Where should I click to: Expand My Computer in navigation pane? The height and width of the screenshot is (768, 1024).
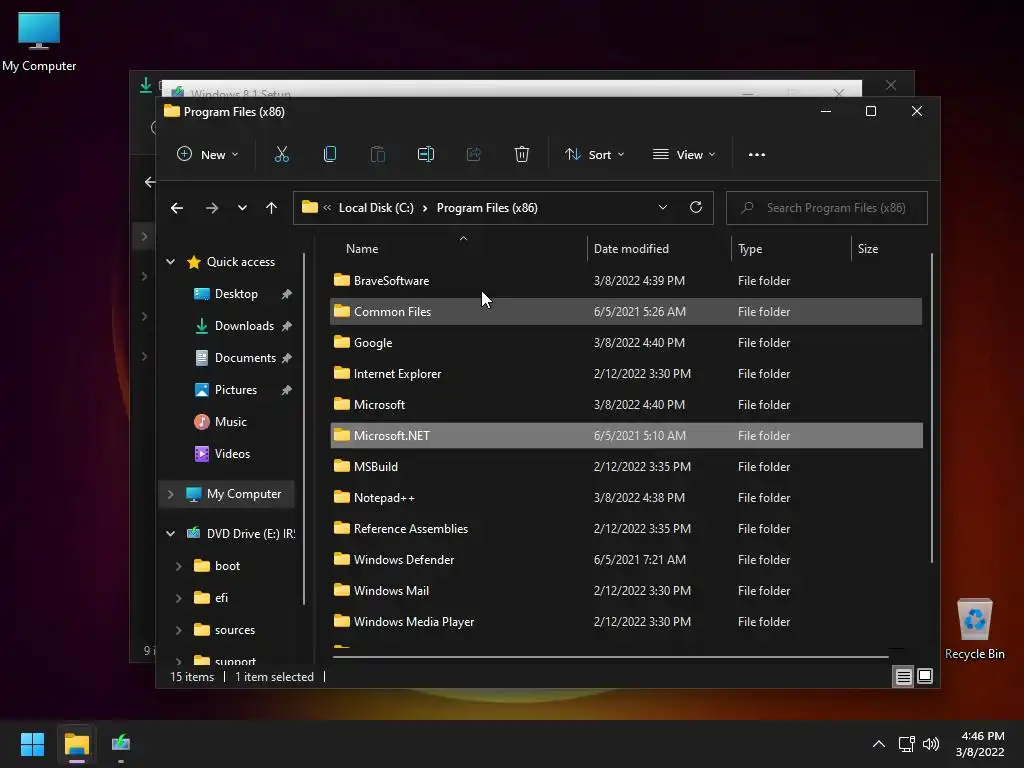click(x=170, y=494)
